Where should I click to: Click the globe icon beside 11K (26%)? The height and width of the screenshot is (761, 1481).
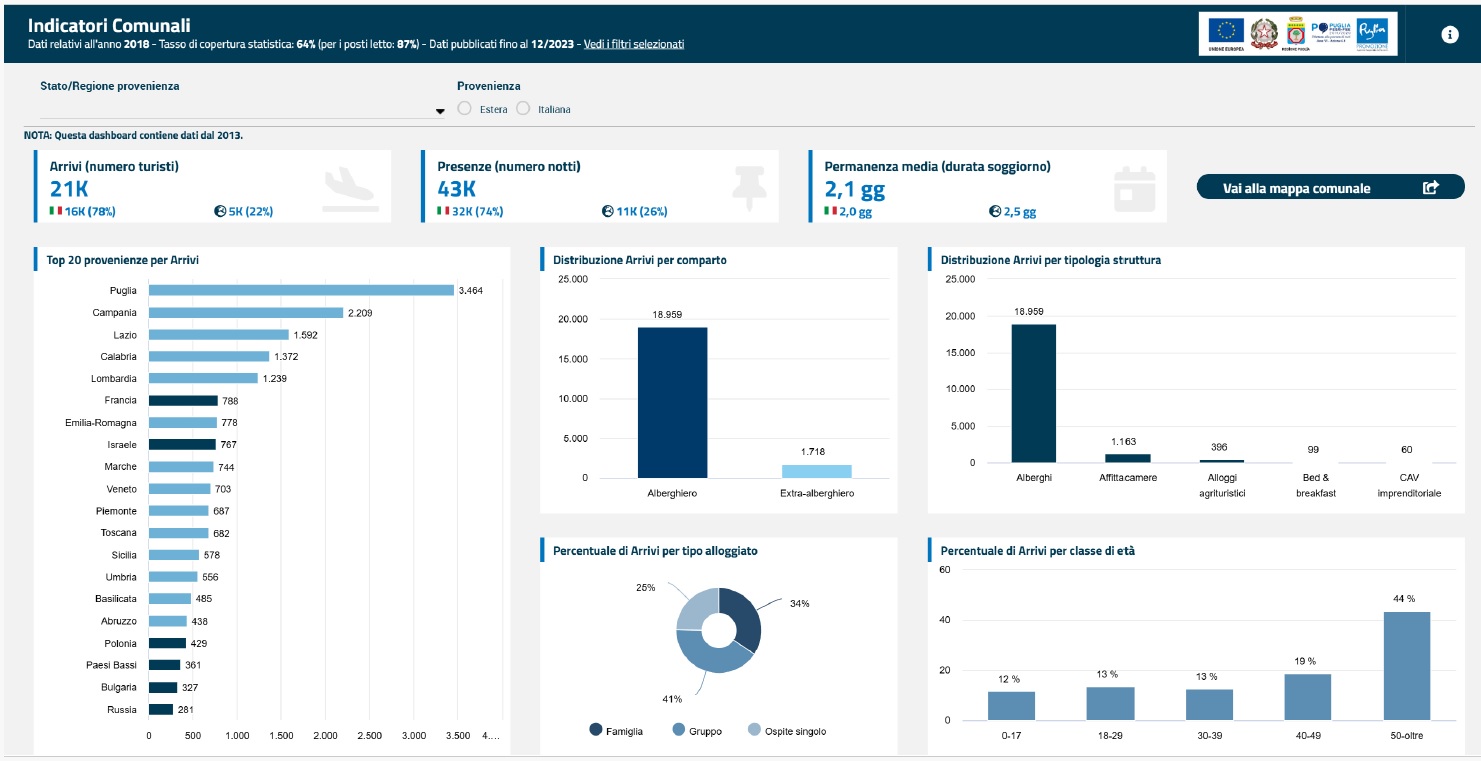(x=607, y=211)
